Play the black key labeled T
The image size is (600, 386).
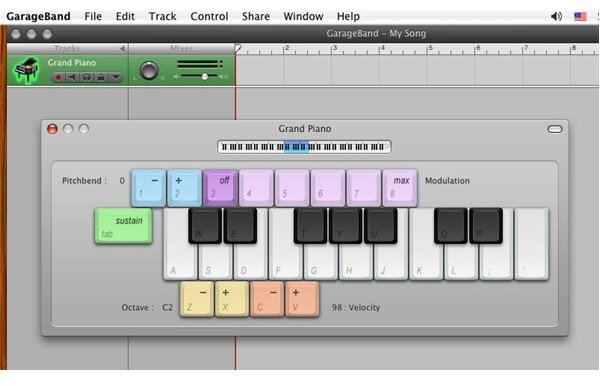[310, 225]
